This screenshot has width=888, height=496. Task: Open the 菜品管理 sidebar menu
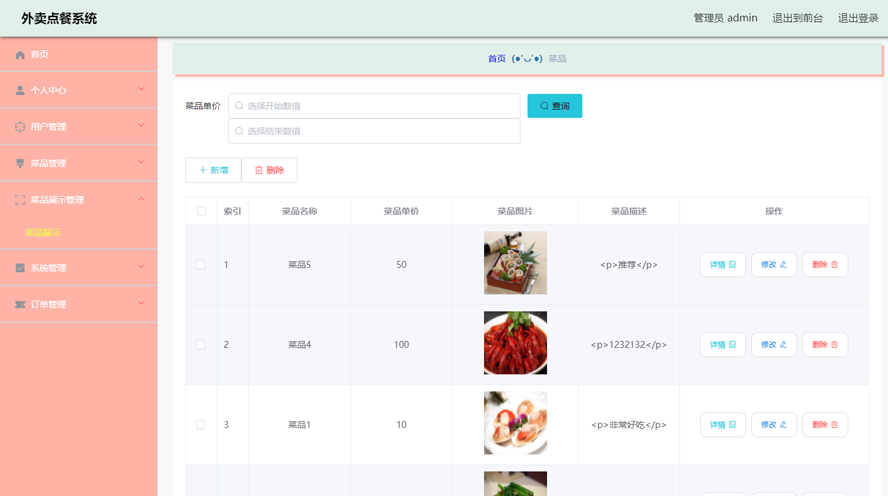point(79,163)
